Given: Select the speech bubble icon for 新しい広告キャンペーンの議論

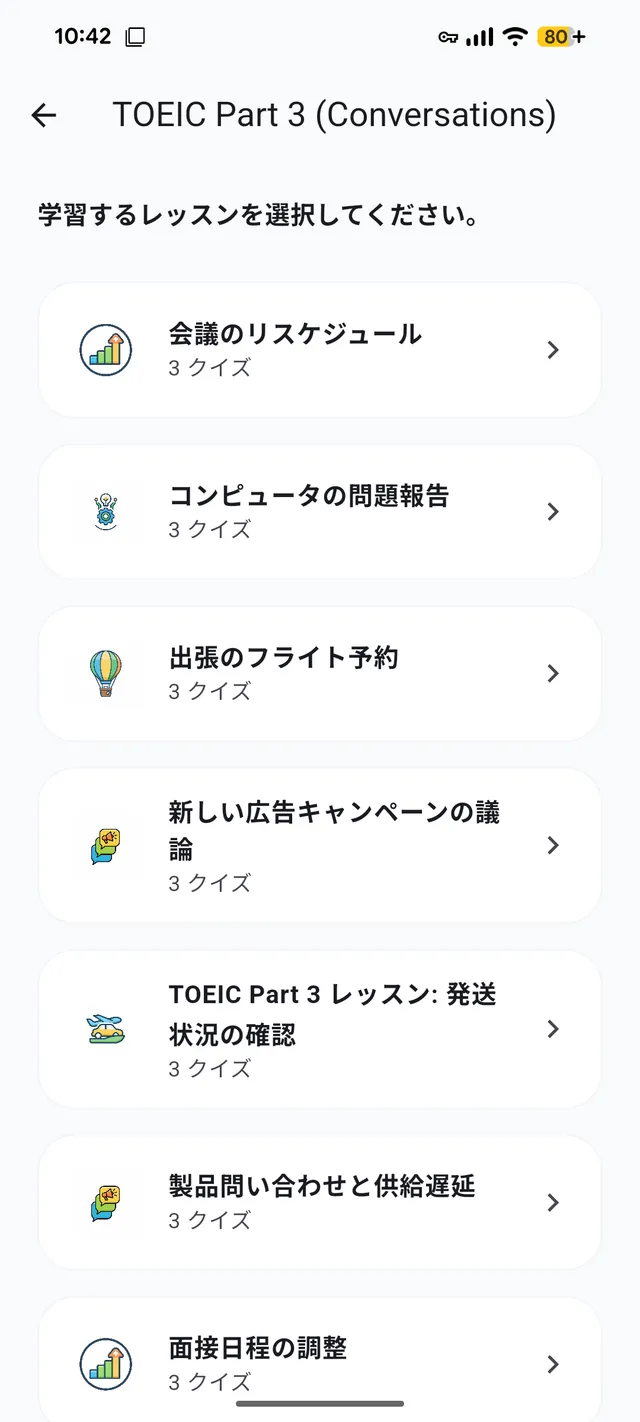Looking at the screenshot, I should click(x=105, y=845).
